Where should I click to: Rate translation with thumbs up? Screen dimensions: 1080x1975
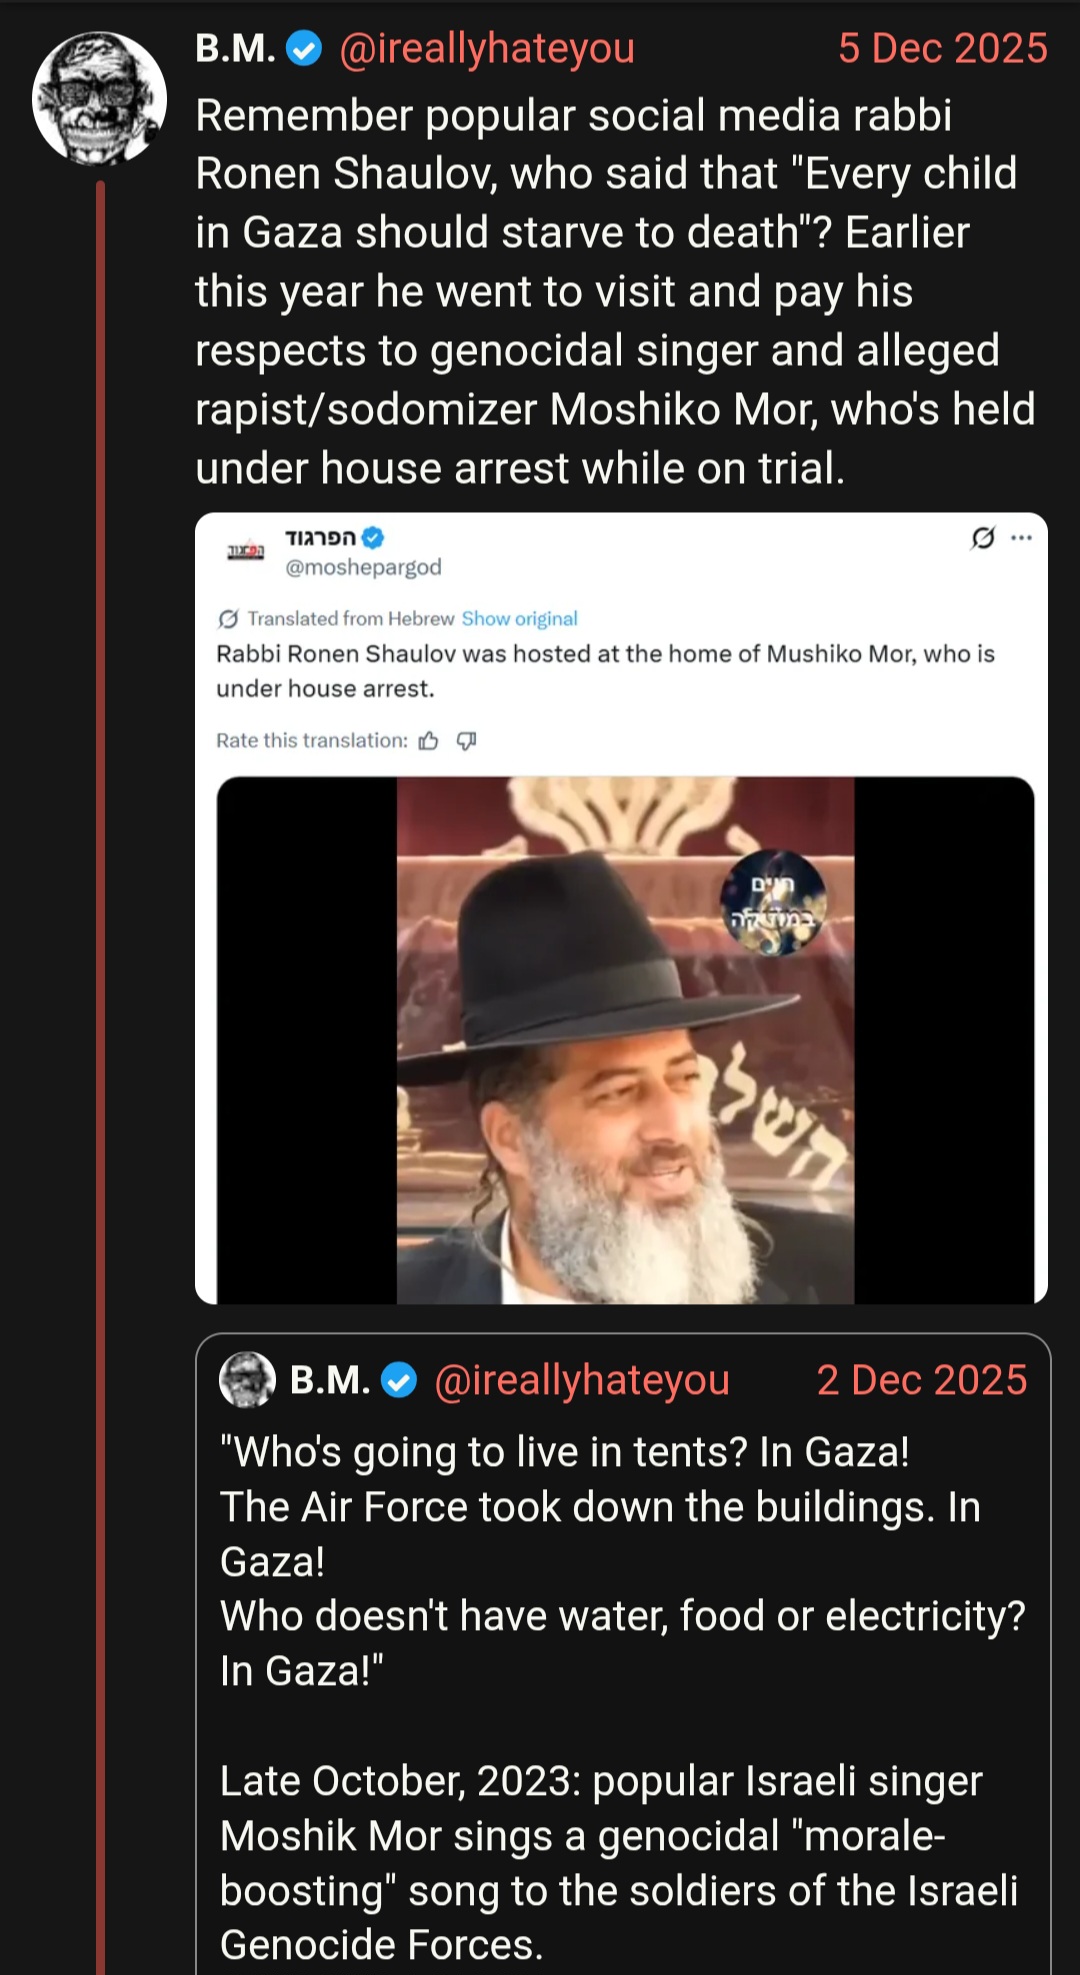[429, 741]
